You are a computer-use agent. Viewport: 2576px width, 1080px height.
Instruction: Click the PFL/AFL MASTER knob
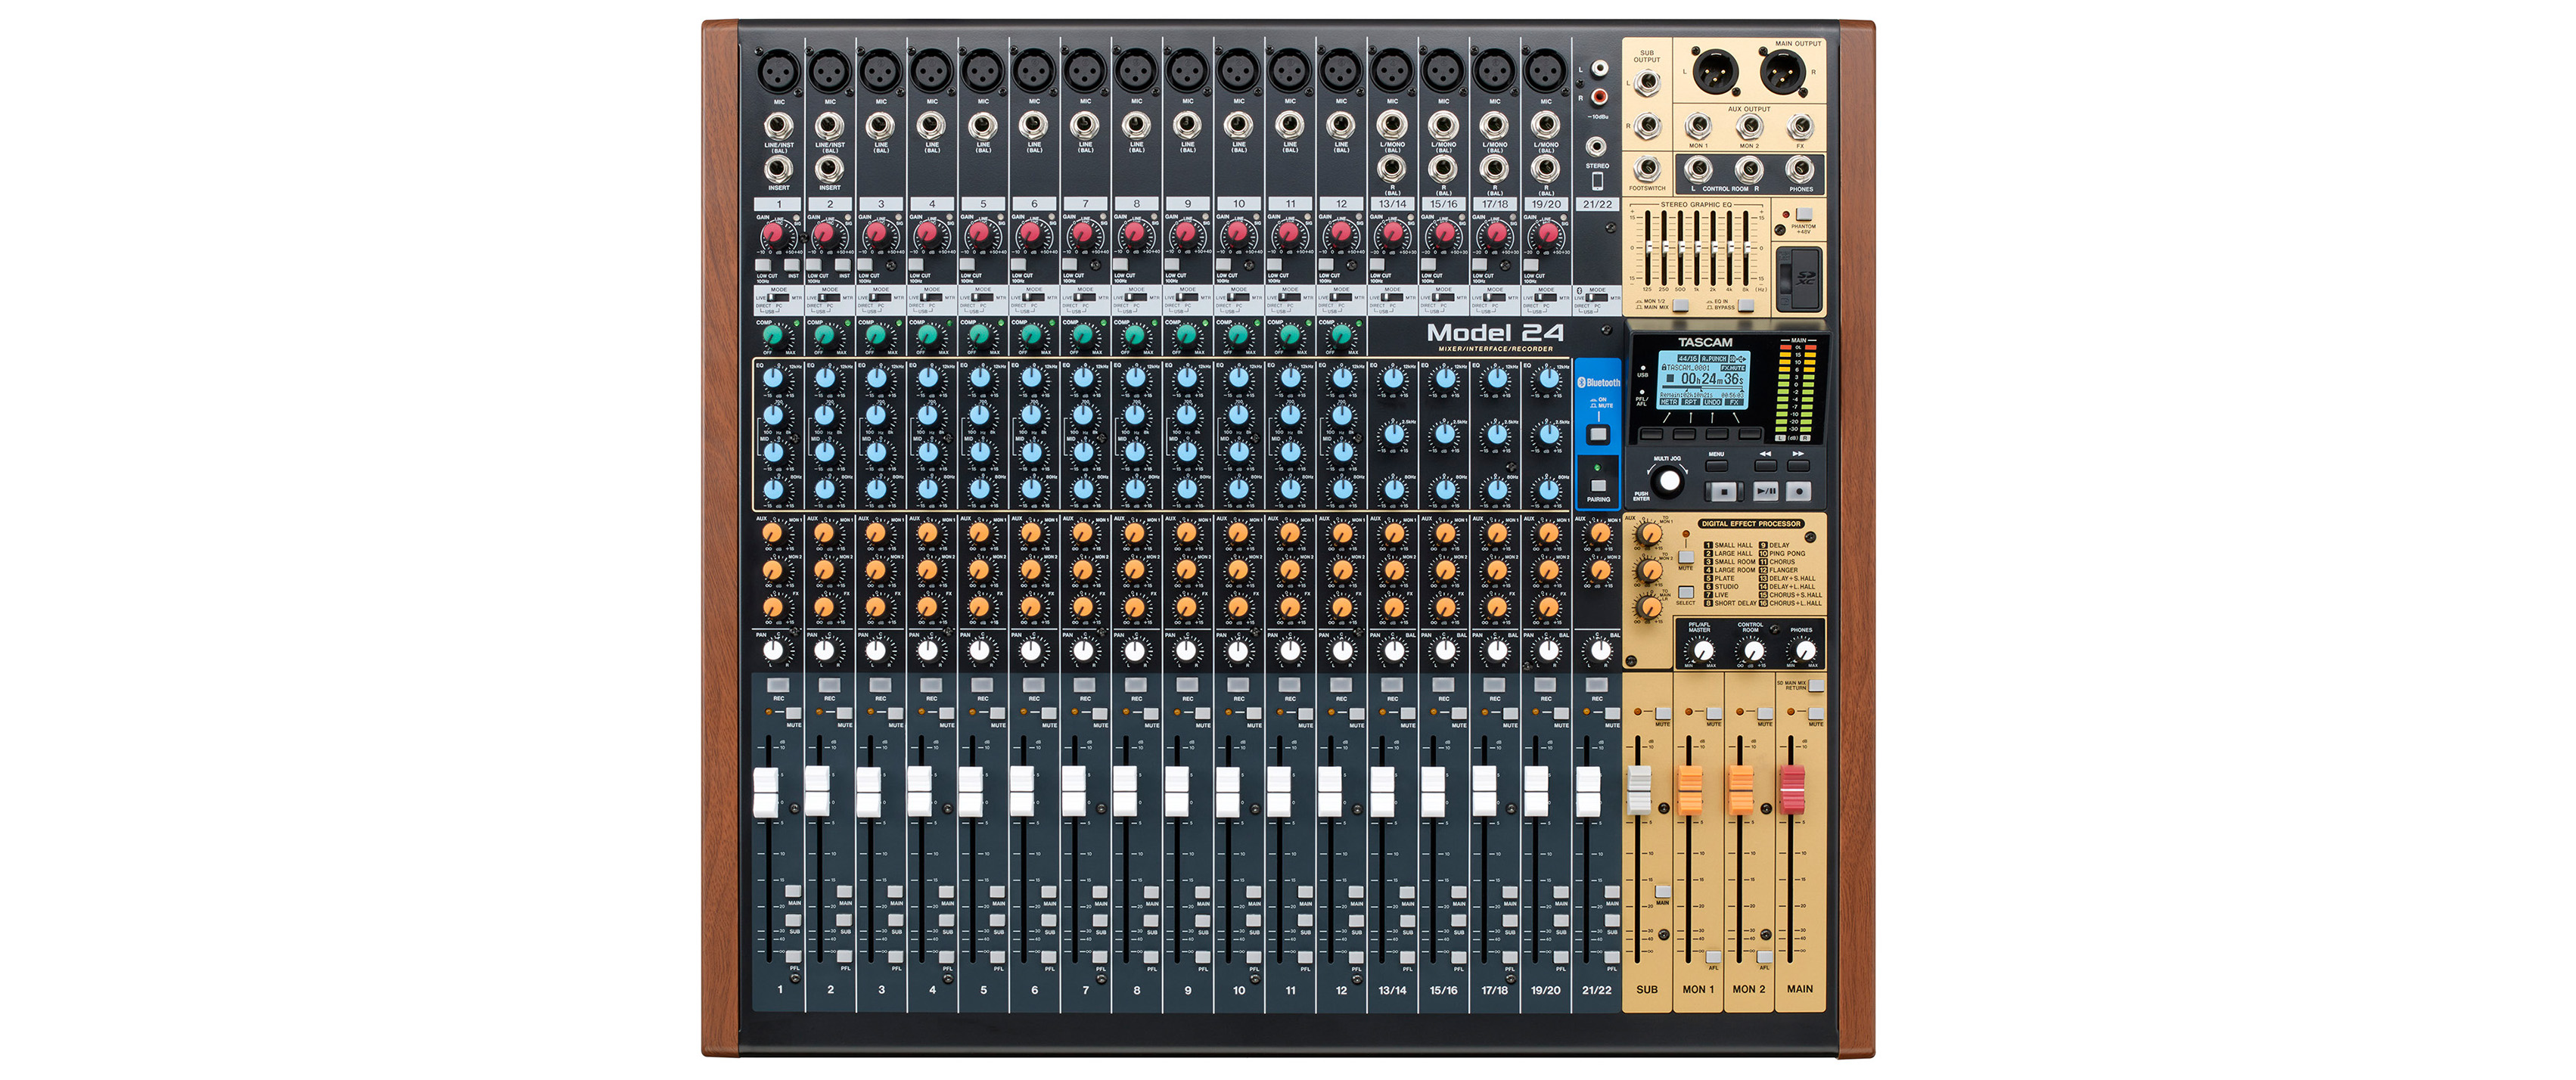pyautogui.click(x=1702, y=652)
